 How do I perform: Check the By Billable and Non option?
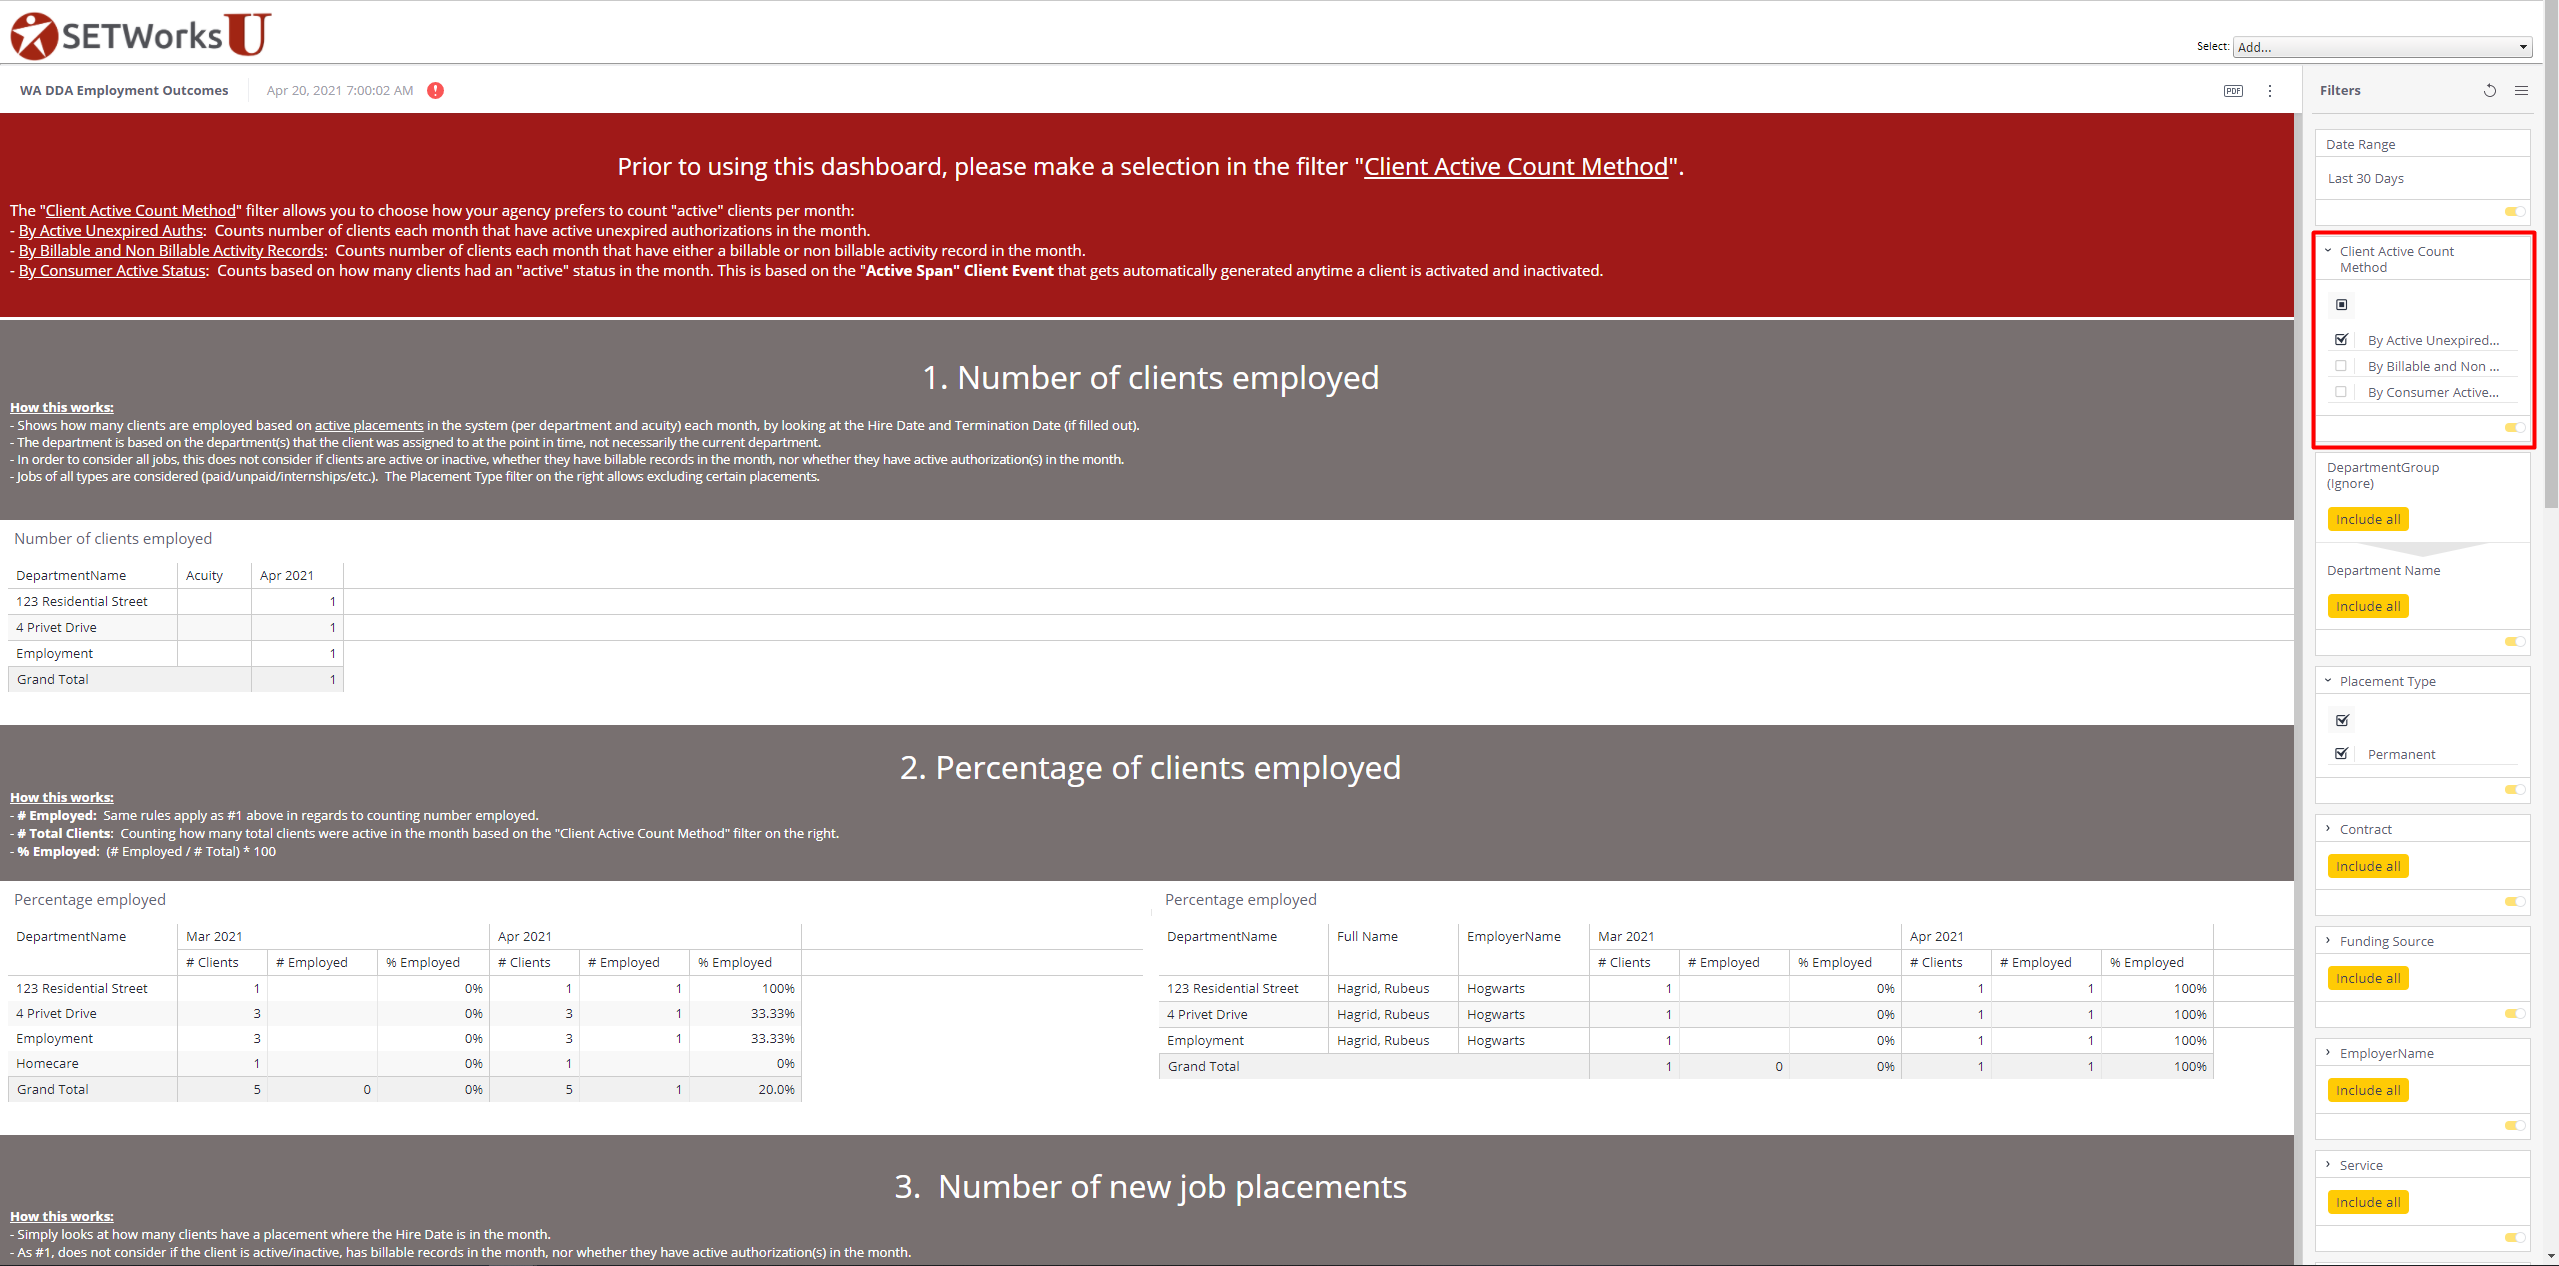coord(2341,366)
